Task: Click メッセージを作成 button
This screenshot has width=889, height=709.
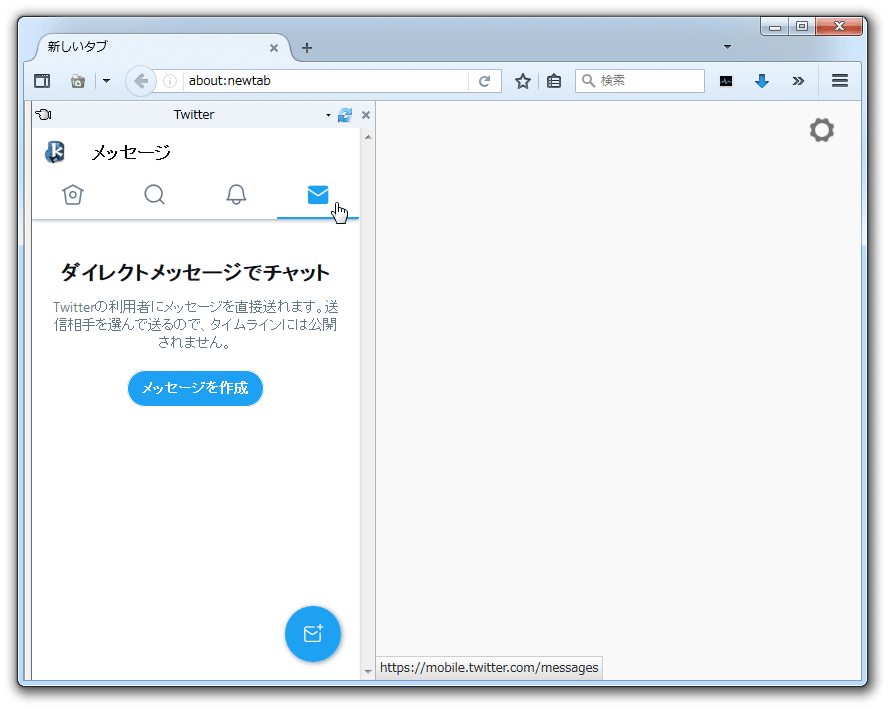Action: (x=195, y=388)
